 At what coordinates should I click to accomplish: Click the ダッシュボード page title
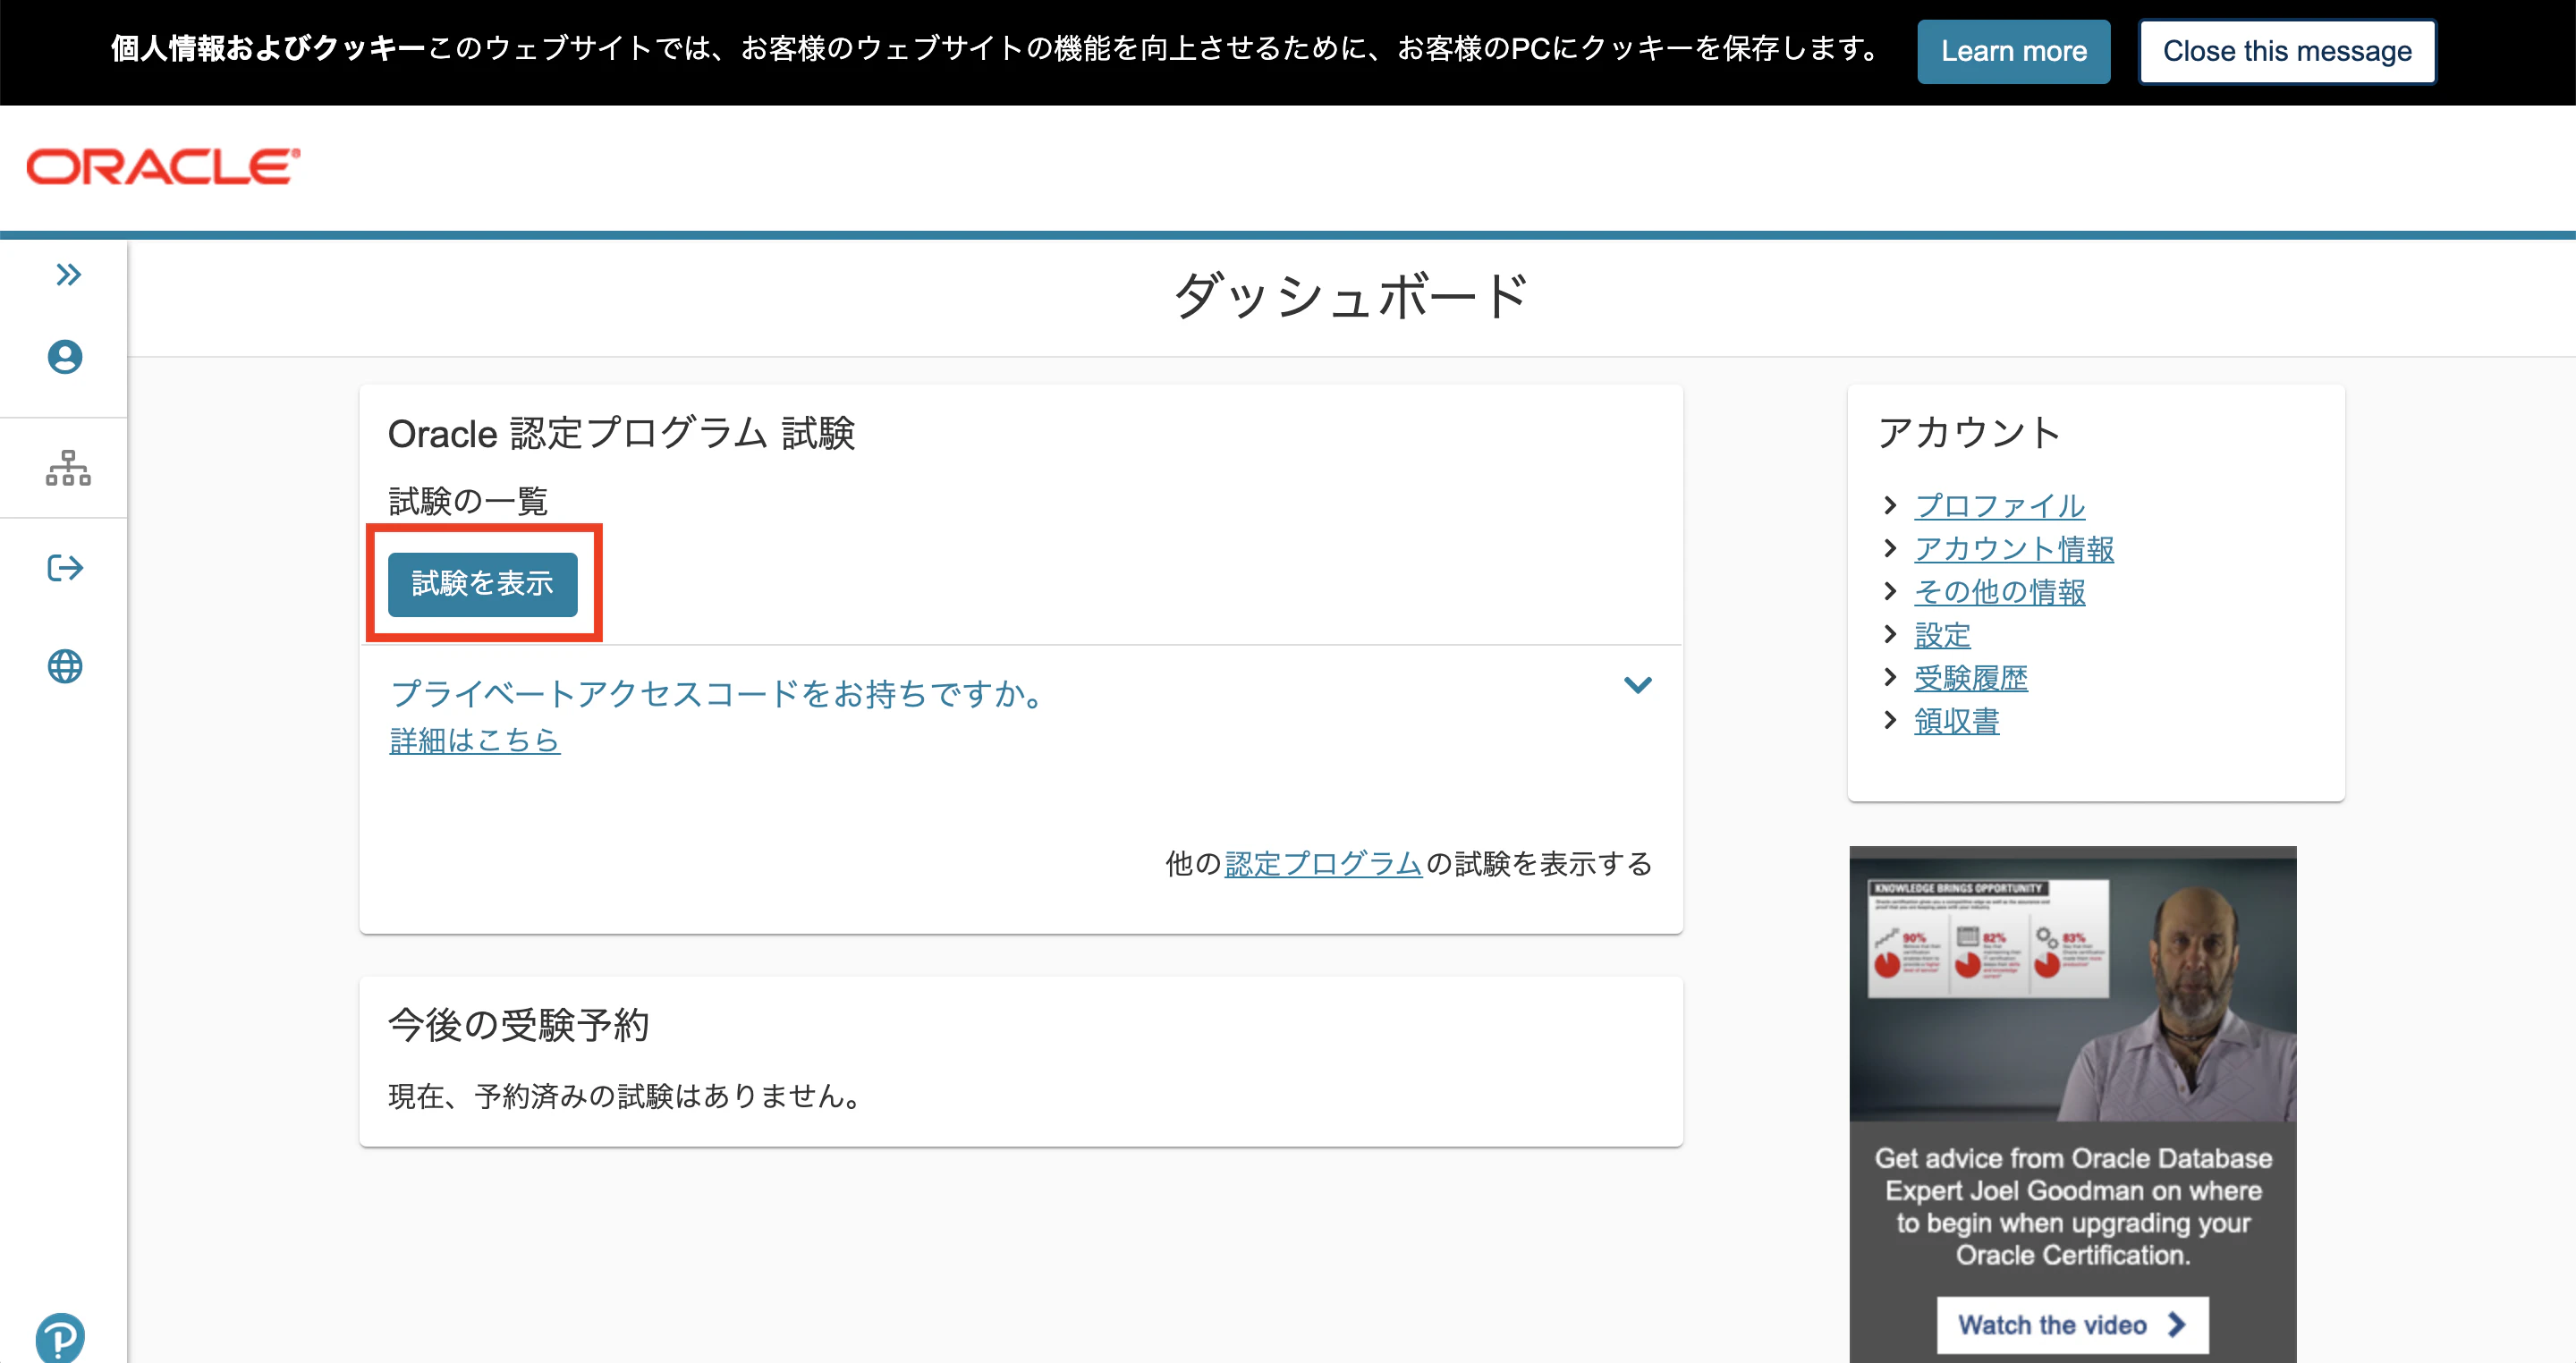(x=1351, y=296)
